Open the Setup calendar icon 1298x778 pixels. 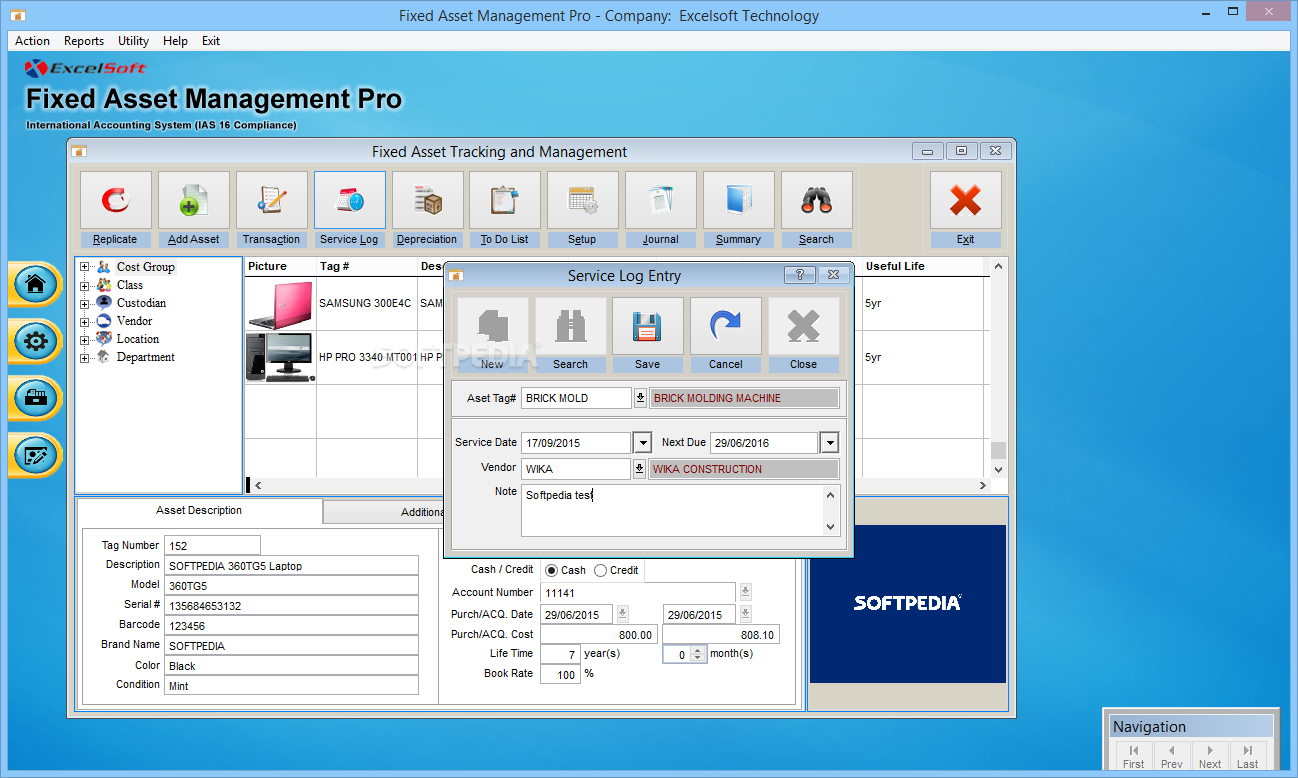(x=583, y=200)
